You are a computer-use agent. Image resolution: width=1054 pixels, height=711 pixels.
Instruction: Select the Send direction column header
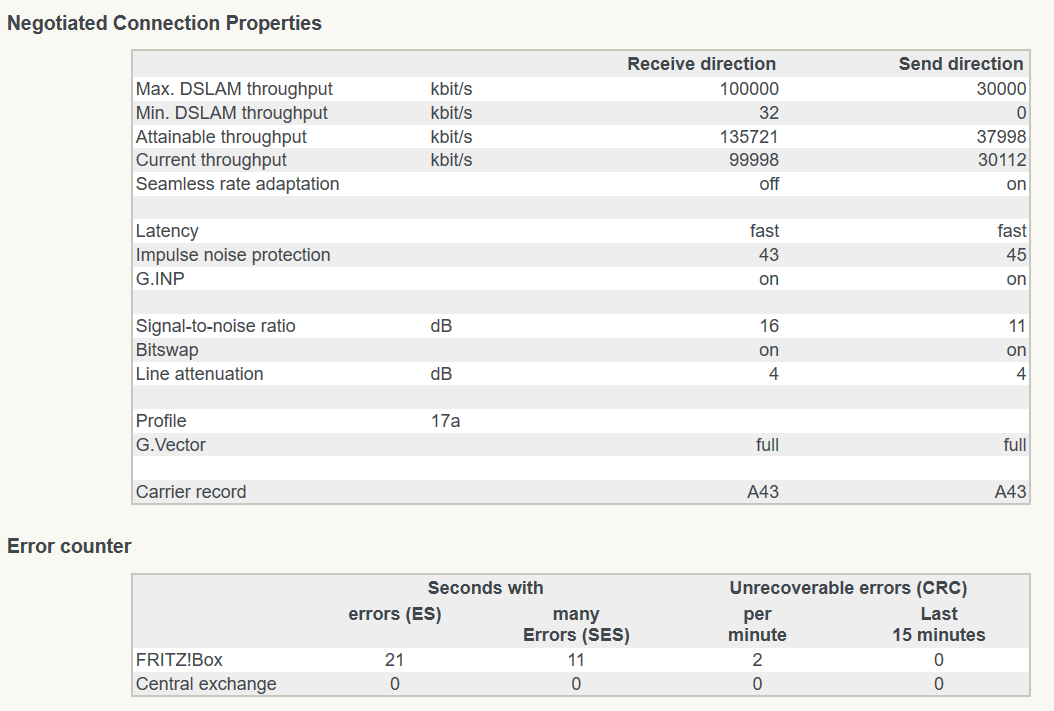pyautogui.click(x=961, y=64)
